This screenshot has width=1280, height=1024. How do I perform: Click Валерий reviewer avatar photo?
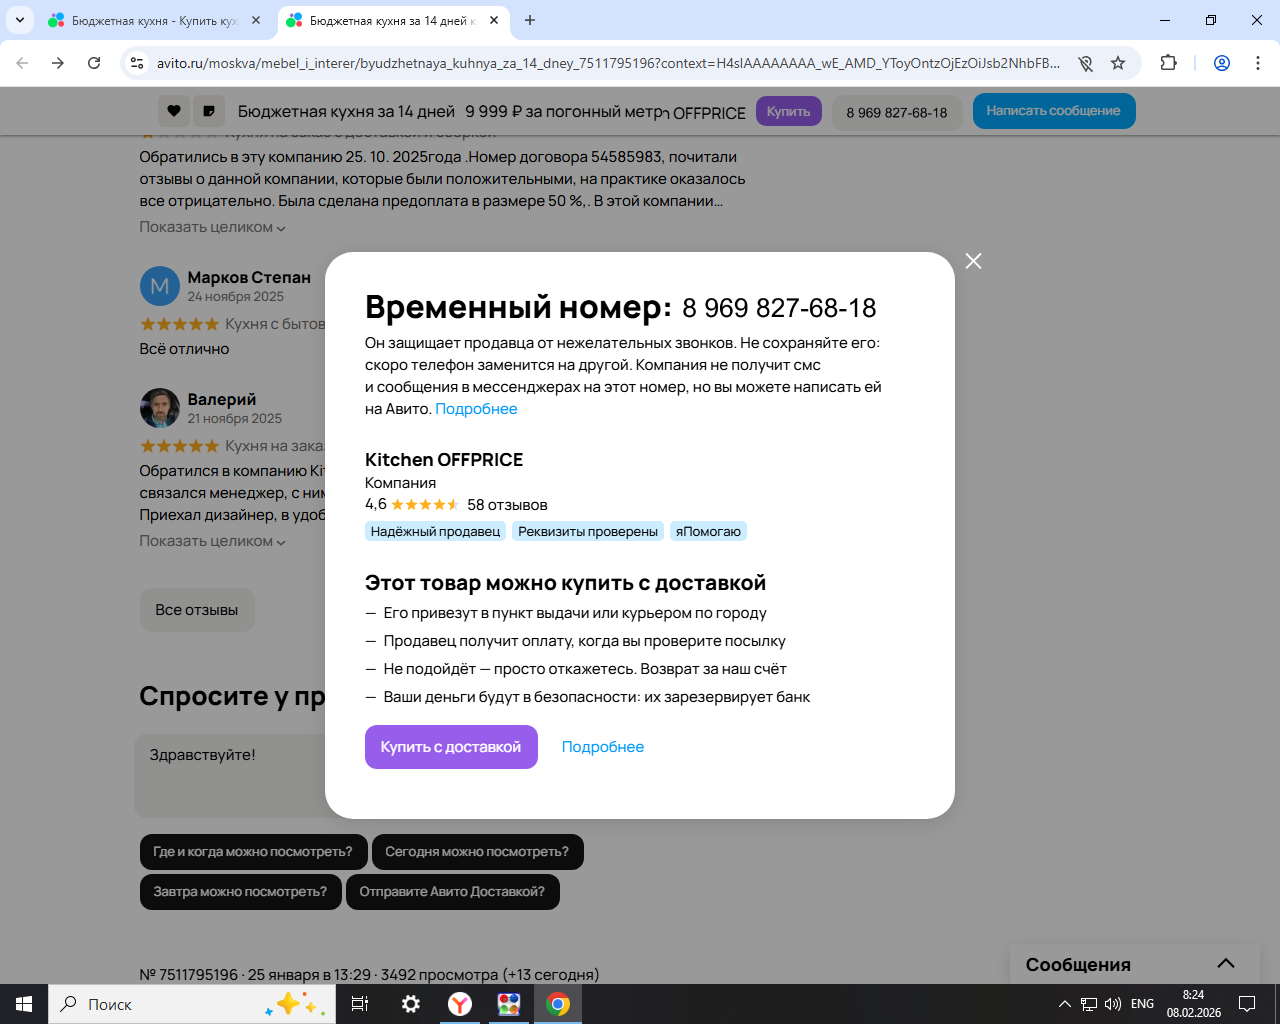pos(160,409)
